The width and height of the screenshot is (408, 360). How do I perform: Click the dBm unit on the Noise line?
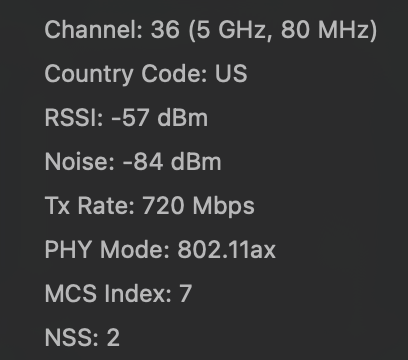(196, 162)
